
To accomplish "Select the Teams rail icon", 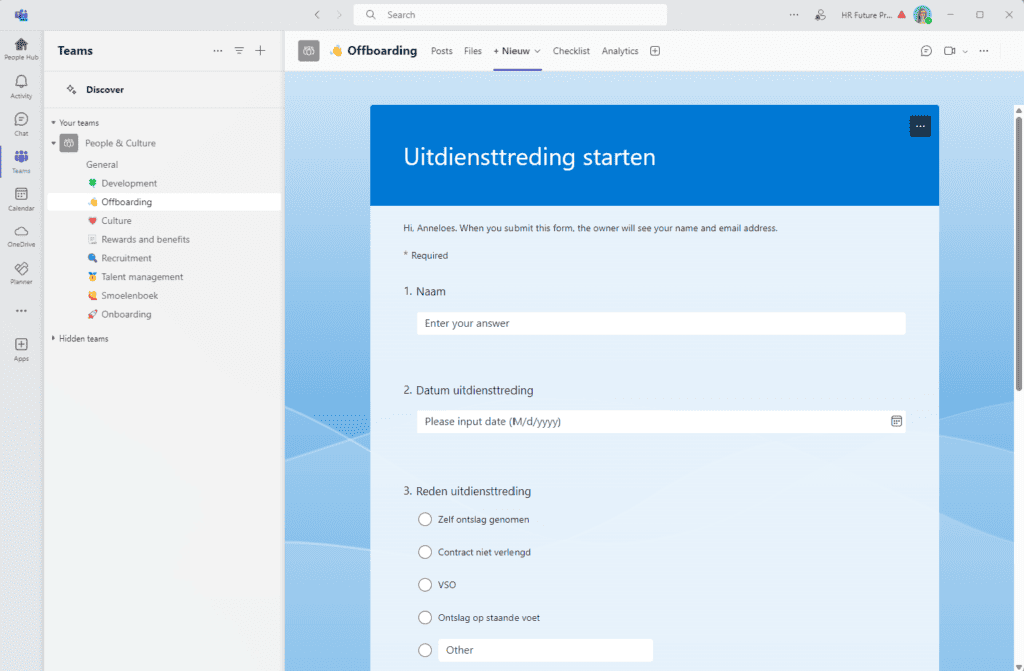I will coord(21,161).
